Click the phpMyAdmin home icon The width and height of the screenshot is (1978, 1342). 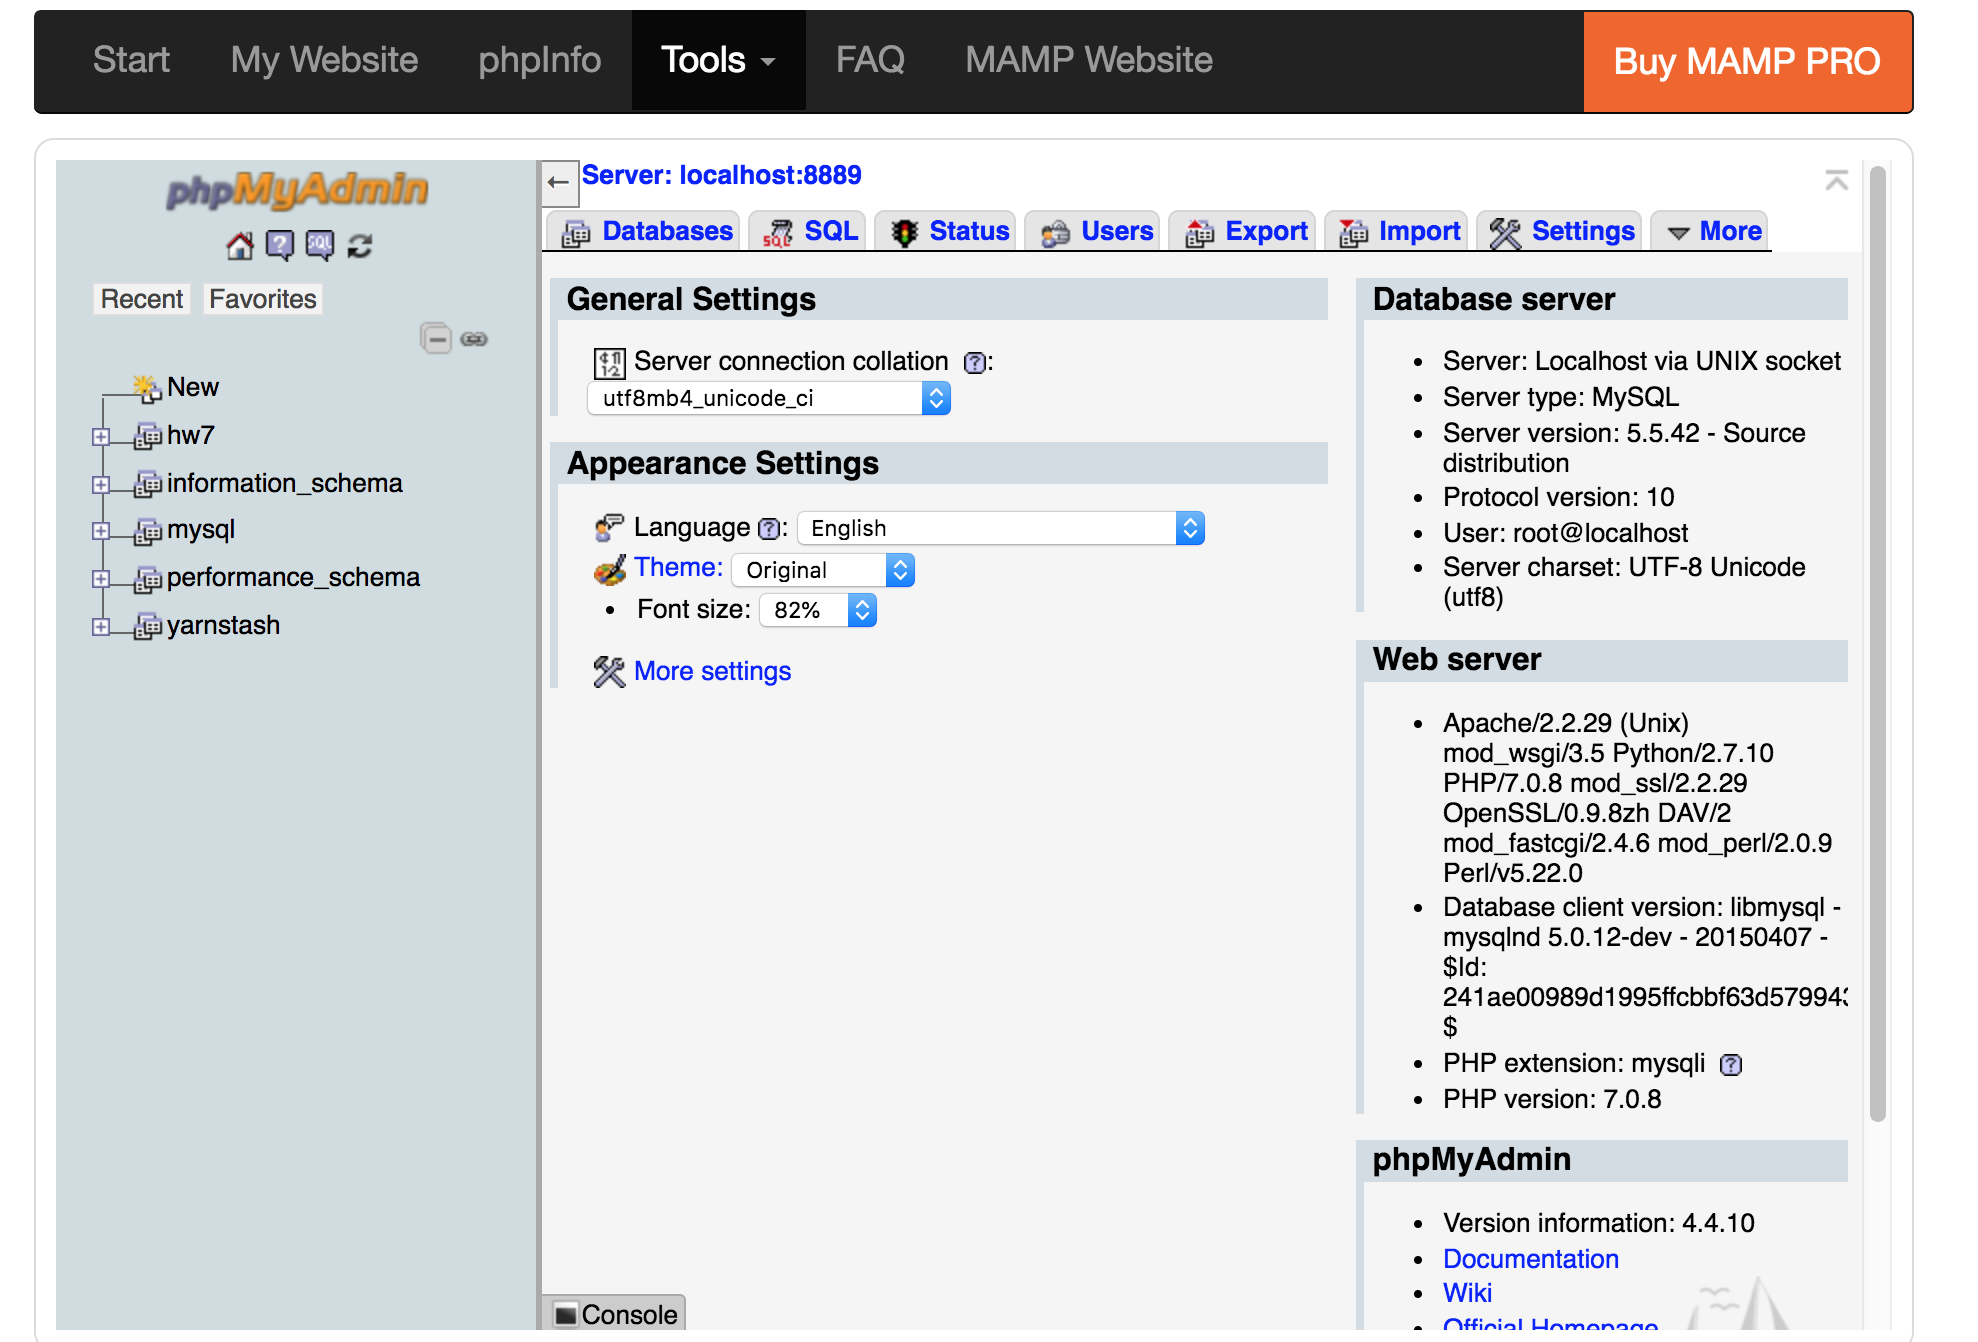pyautogui.click(x=240, y=246)
